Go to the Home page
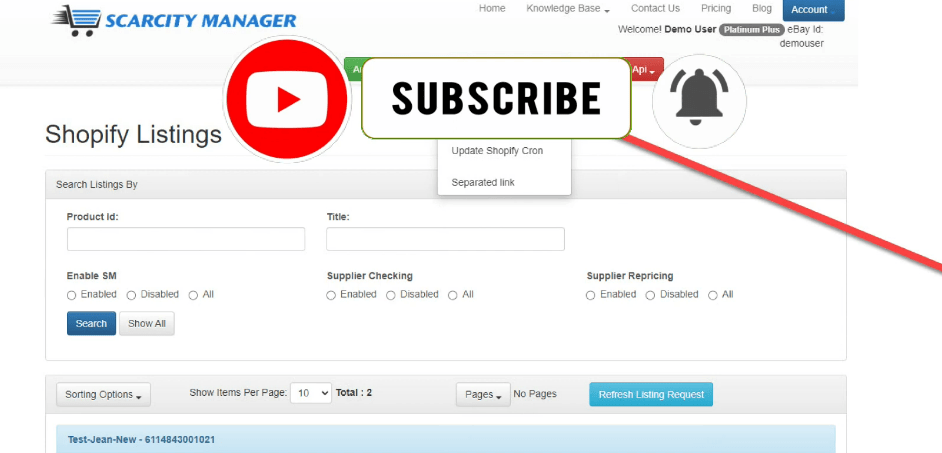 (x=492, y=8)
